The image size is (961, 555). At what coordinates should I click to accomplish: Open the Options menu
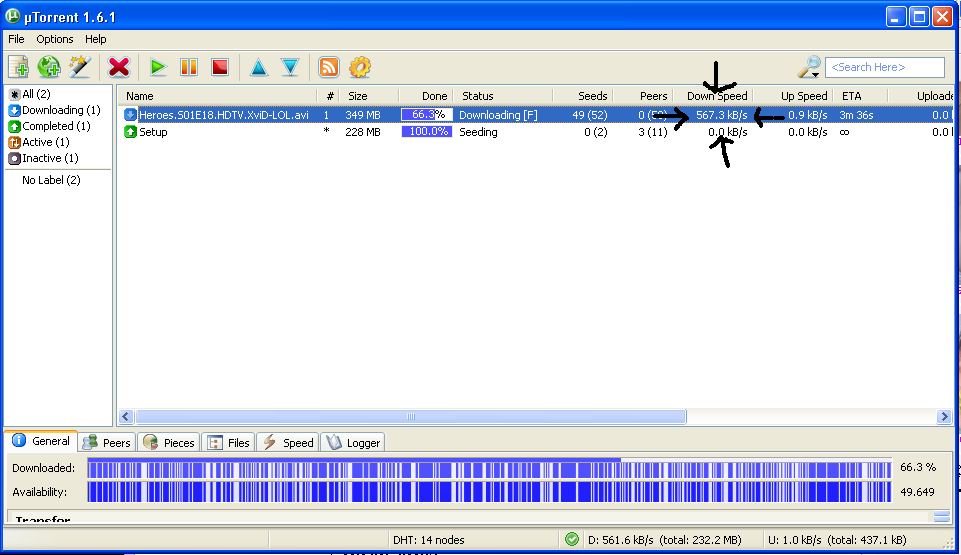[55, 39]
